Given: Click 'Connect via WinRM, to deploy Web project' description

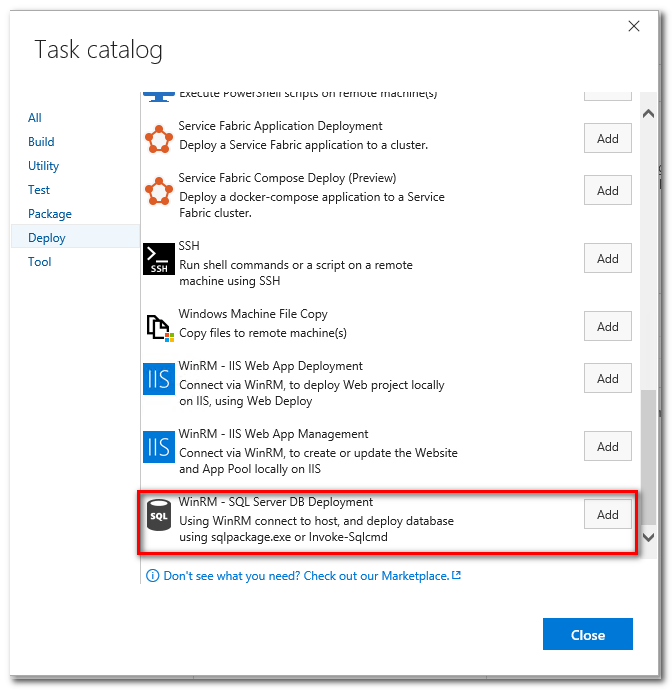Looking at the screenshot, I should click(x=312, y=393).
